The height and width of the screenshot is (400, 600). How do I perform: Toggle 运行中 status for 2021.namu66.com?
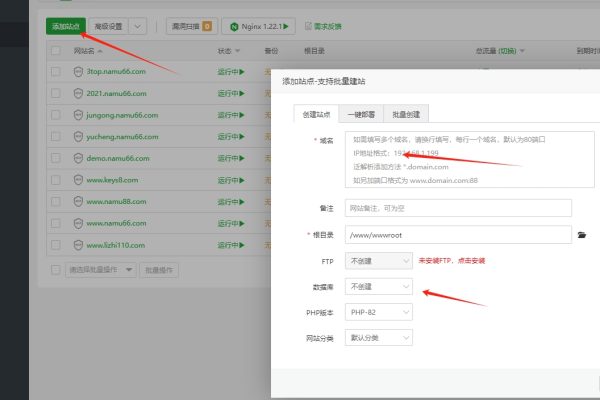coord(231,93)
